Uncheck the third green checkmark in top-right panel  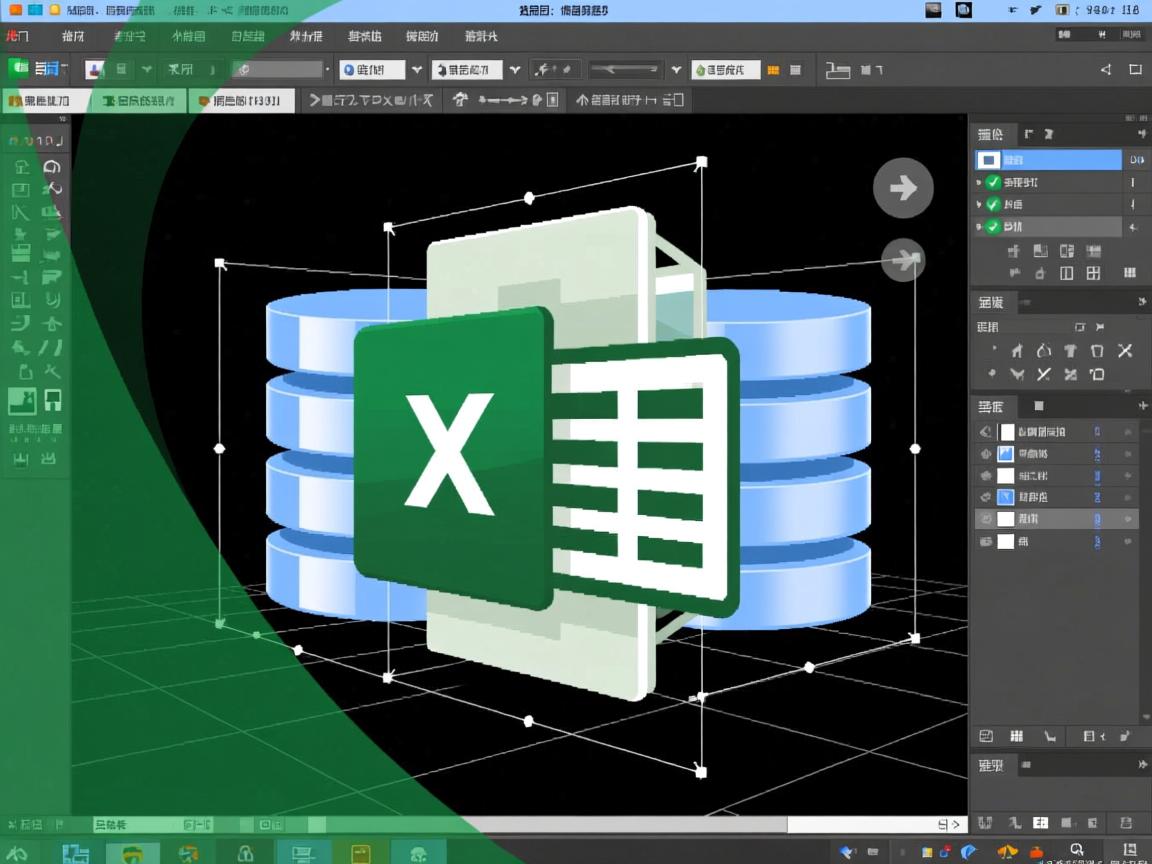tap(993, 227)
